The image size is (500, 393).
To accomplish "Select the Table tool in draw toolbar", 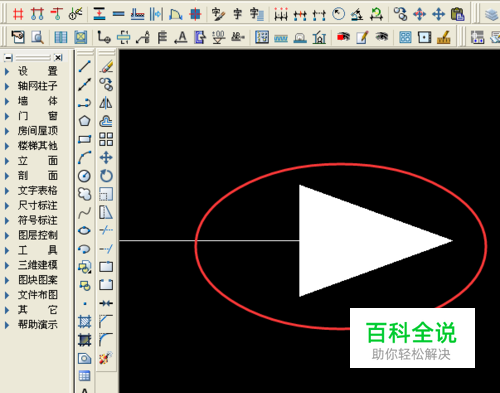I will (85, 376).
